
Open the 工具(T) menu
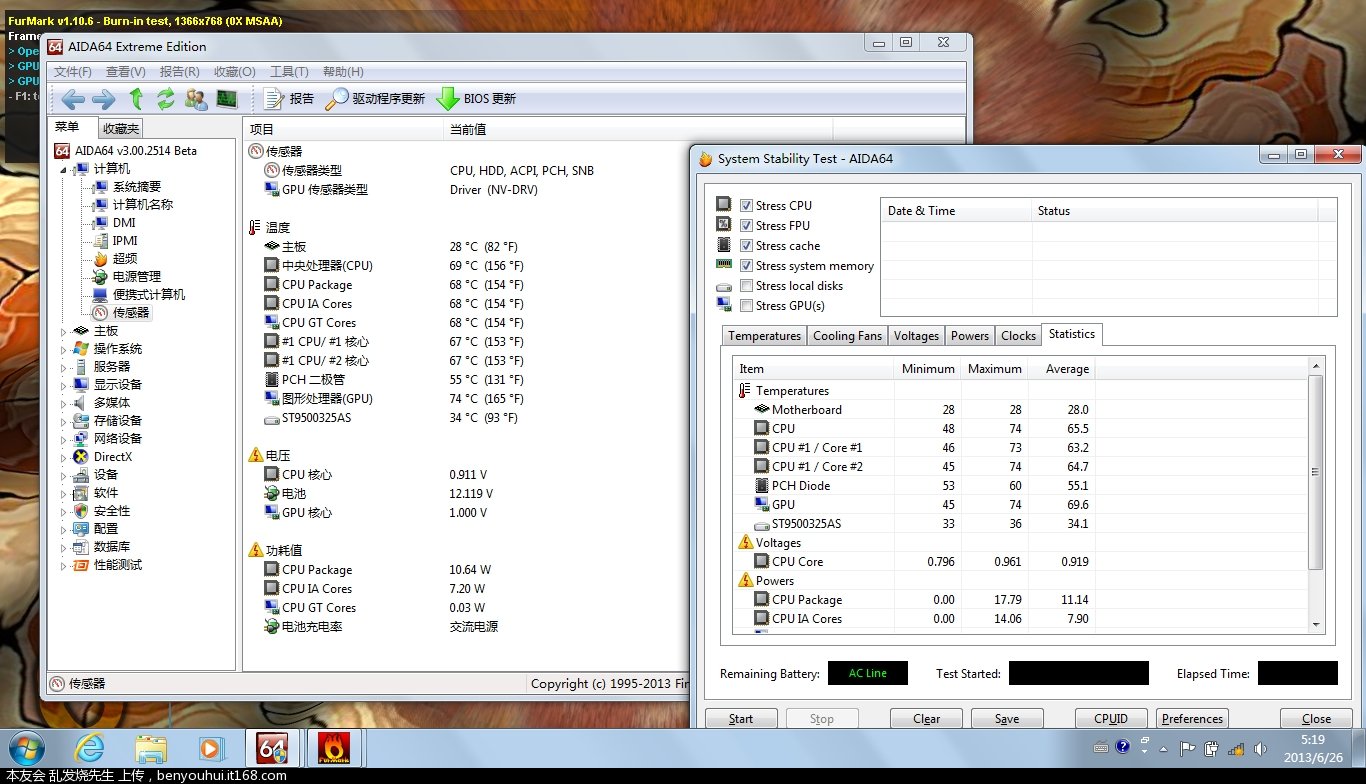[289, 72]
